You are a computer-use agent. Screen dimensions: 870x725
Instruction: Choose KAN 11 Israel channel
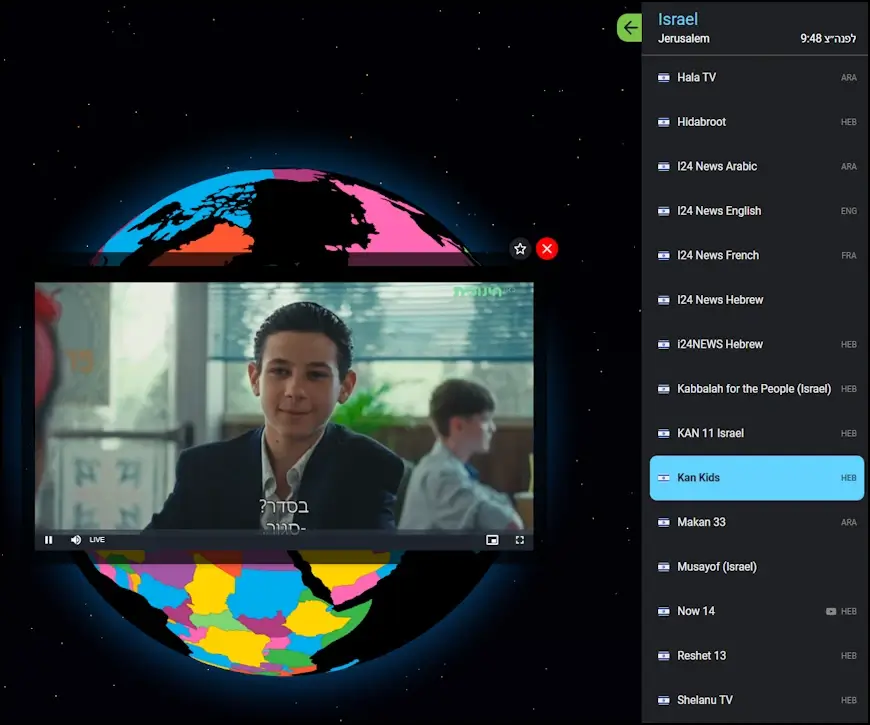(710, 433)
